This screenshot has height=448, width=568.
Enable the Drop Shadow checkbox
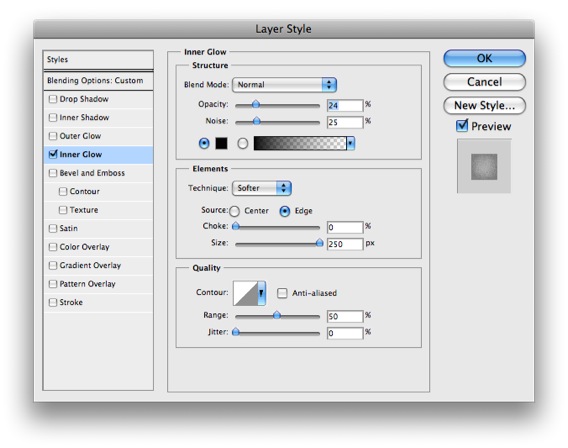53,99
